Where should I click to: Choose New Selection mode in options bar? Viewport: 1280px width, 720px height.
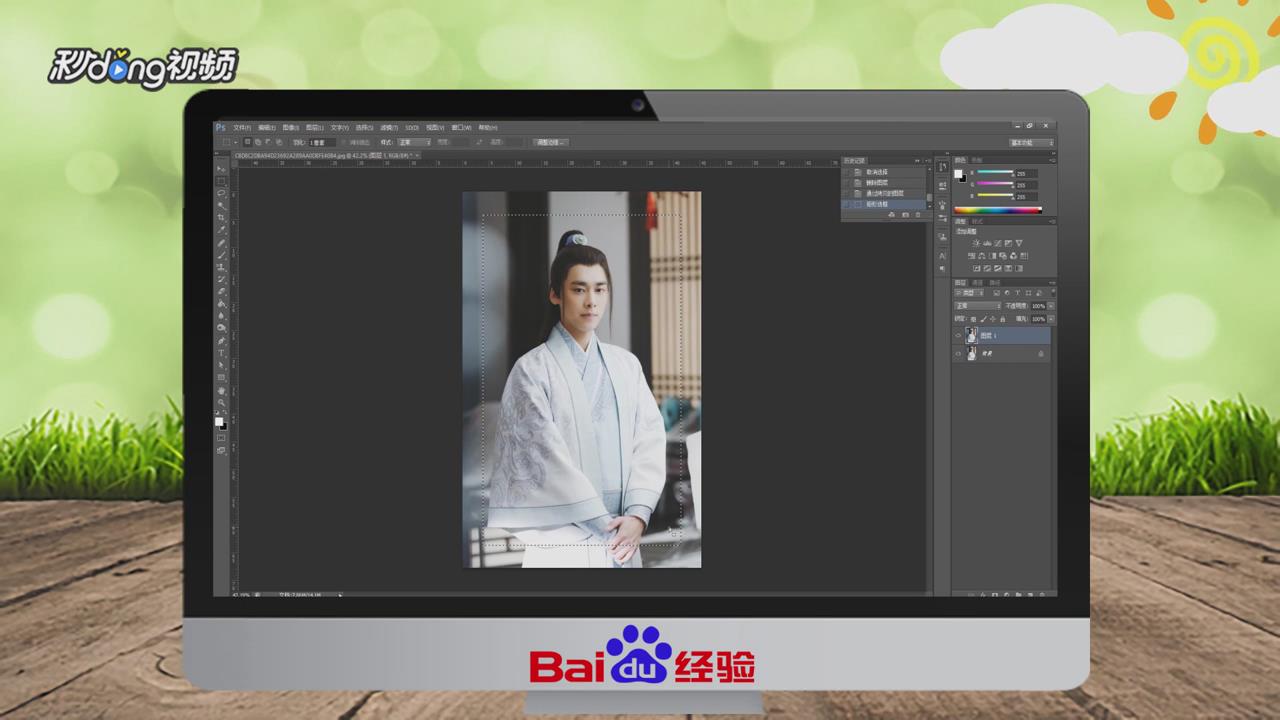(248, 142)
